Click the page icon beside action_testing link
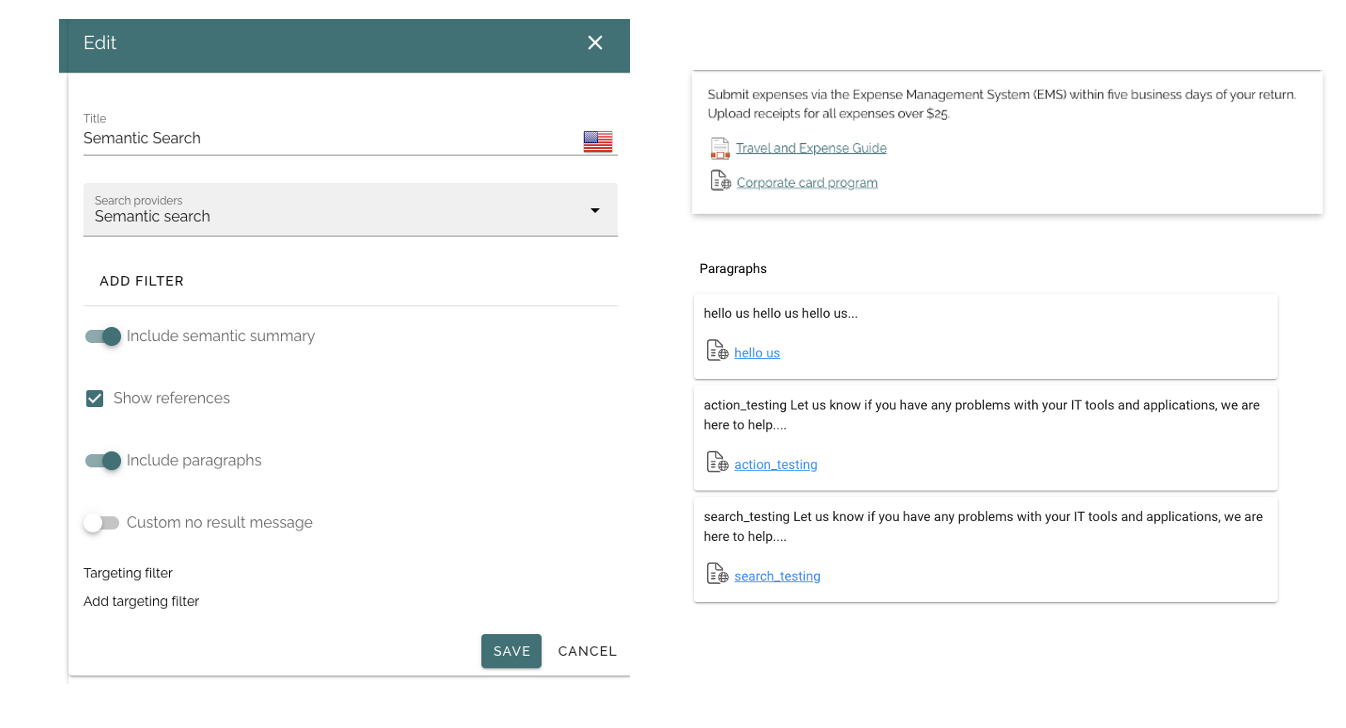 pyautogui.click(x=717, y=462)
